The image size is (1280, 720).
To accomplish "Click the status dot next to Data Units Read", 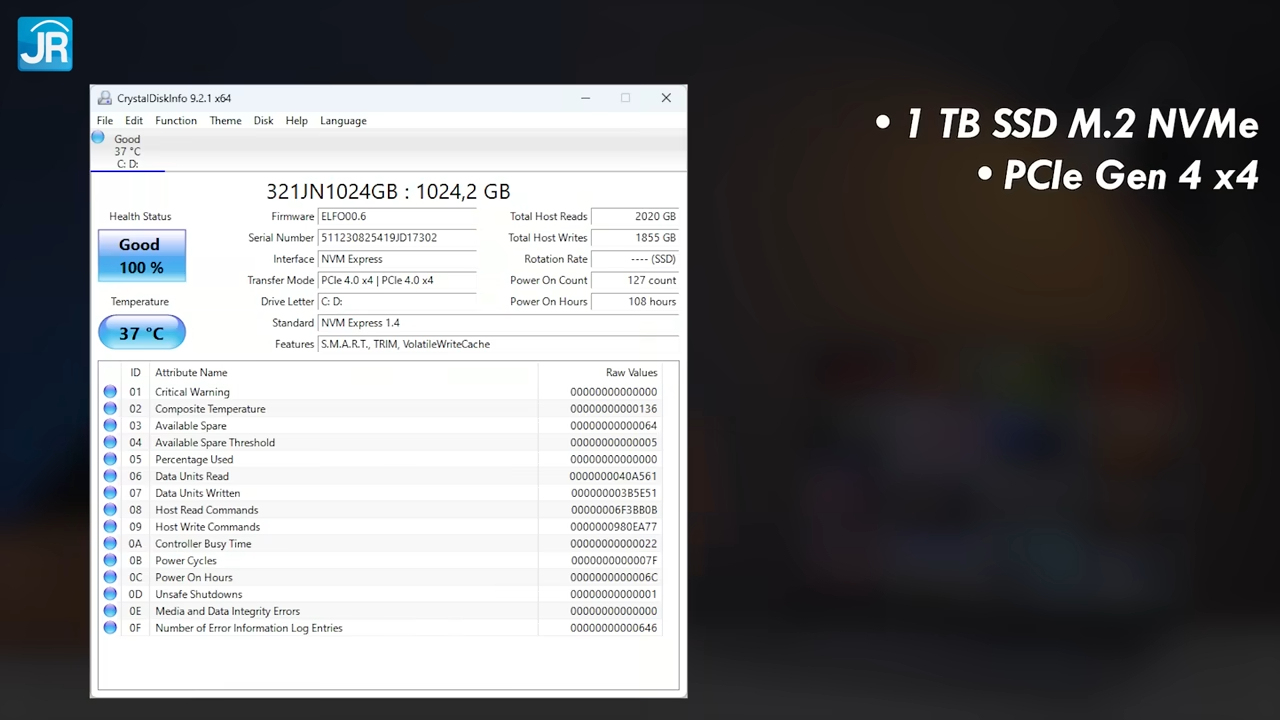I will [x=110, y=476].
